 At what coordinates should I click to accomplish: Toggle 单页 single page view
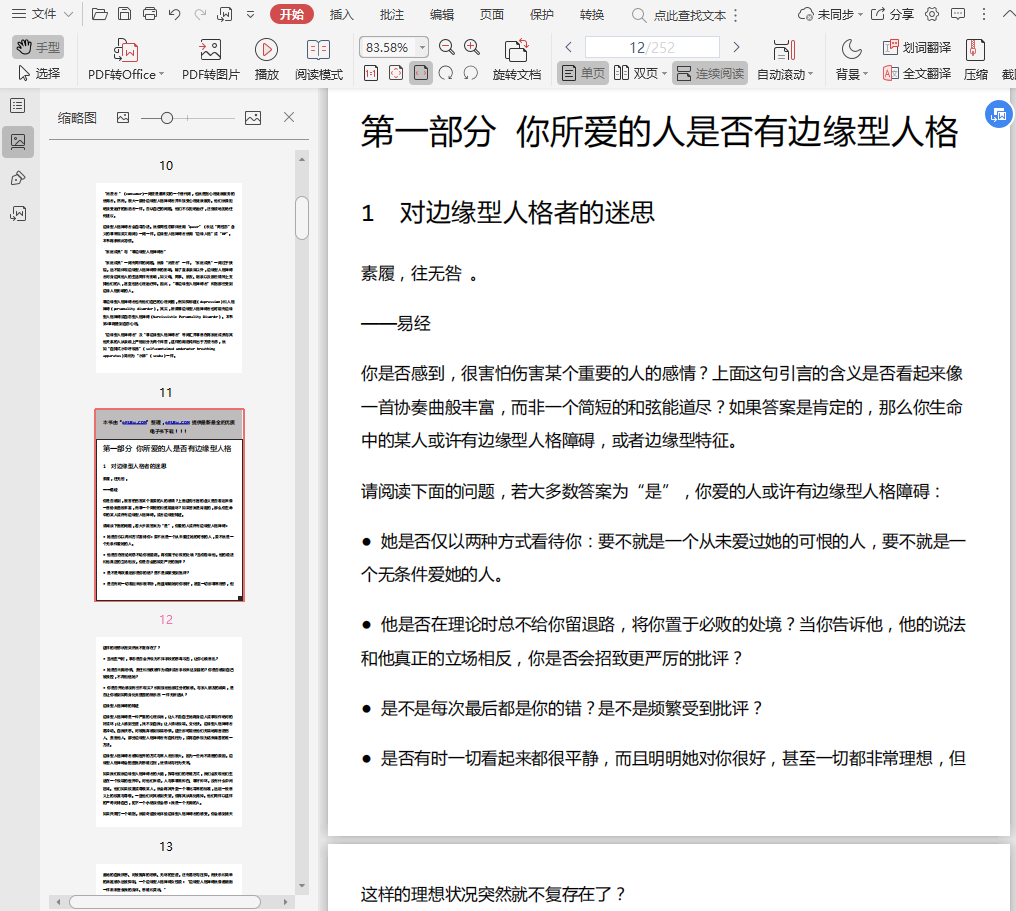[583, 73]
